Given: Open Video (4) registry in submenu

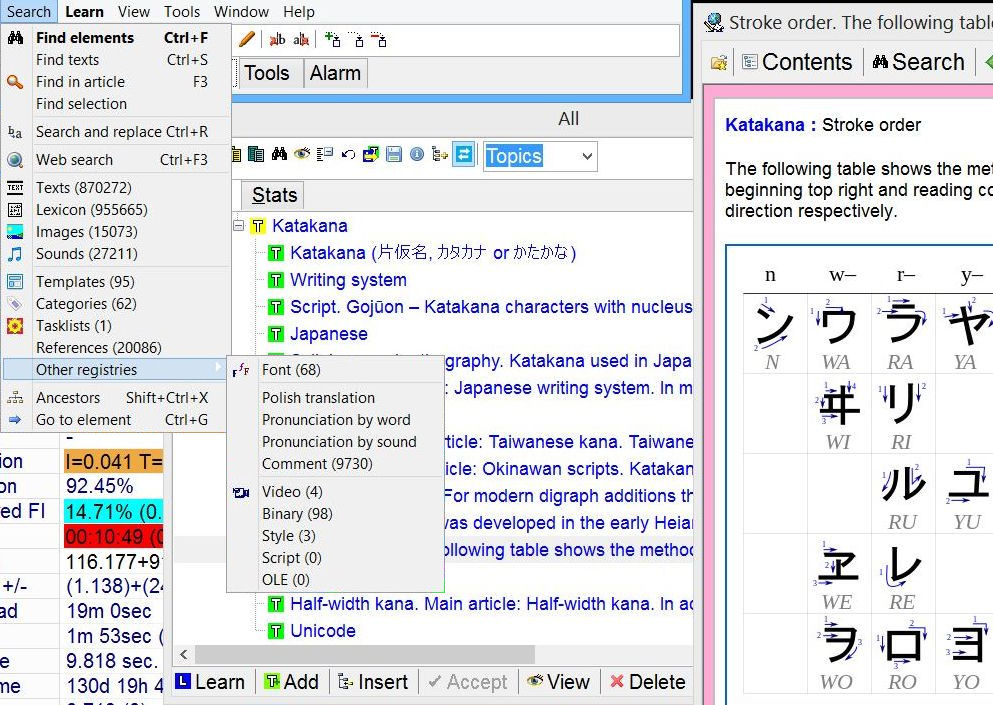Looking at the screenshot, I should (x=335, y=492).
